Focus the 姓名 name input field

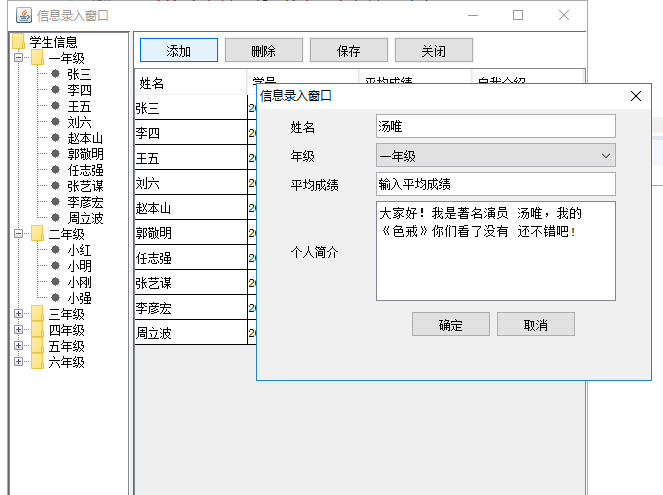tap(495, 126)
